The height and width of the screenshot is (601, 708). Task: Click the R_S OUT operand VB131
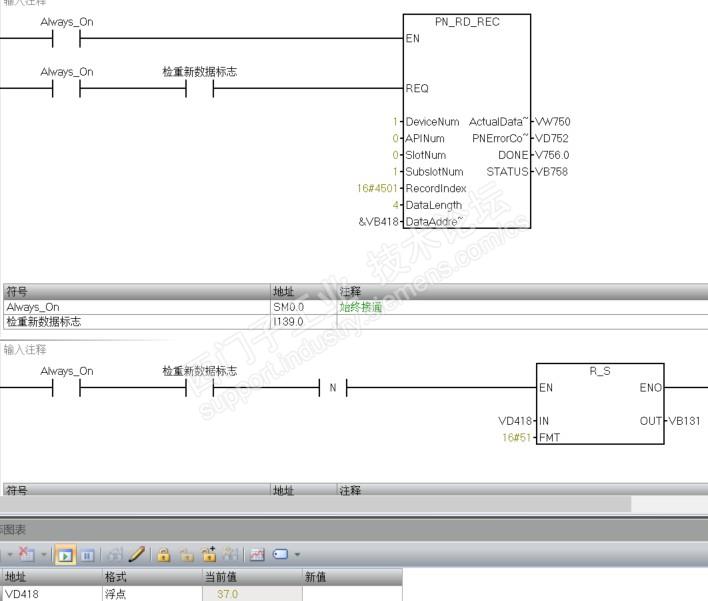(x=684, y=421)
